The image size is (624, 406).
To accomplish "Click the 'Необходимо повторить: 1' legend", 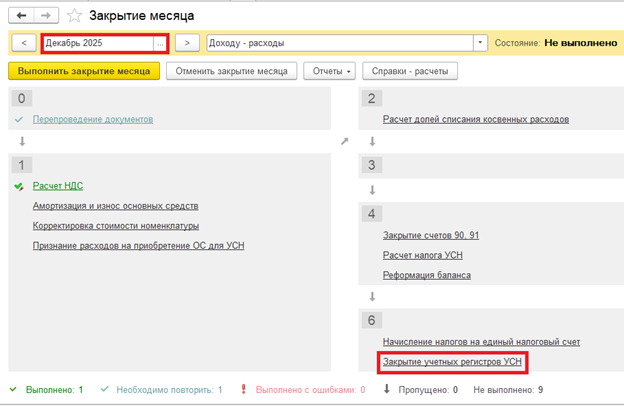I will pyautogui.click(x=169, y=390).
